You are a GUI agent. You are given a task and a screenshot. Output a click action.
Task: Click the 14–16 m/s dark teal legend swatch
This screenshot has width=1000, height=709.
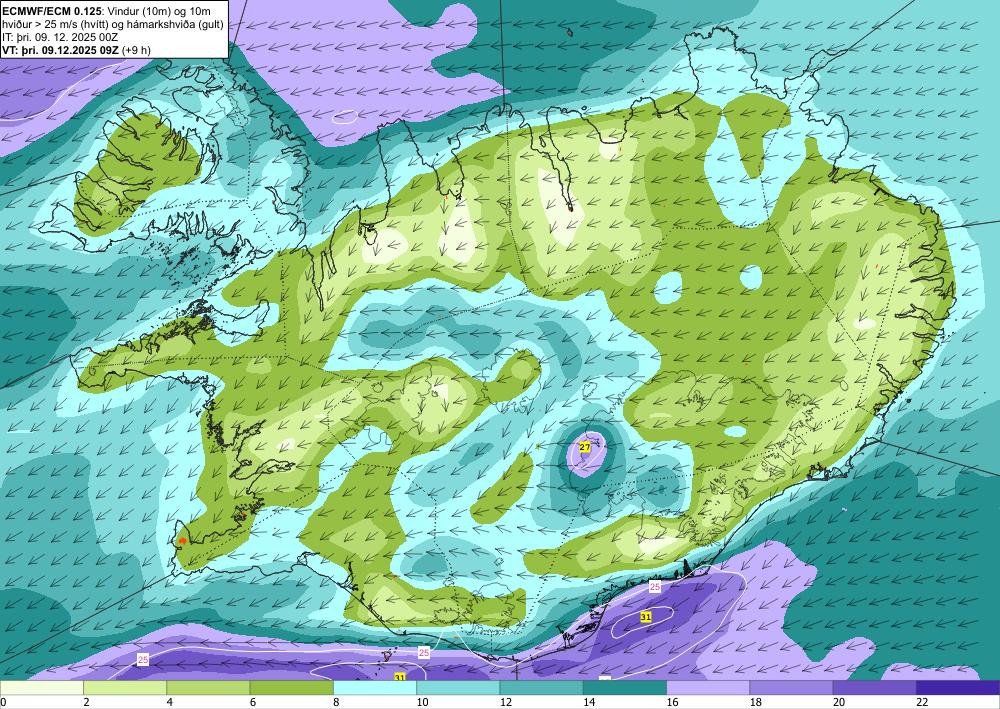click(625, 688)
